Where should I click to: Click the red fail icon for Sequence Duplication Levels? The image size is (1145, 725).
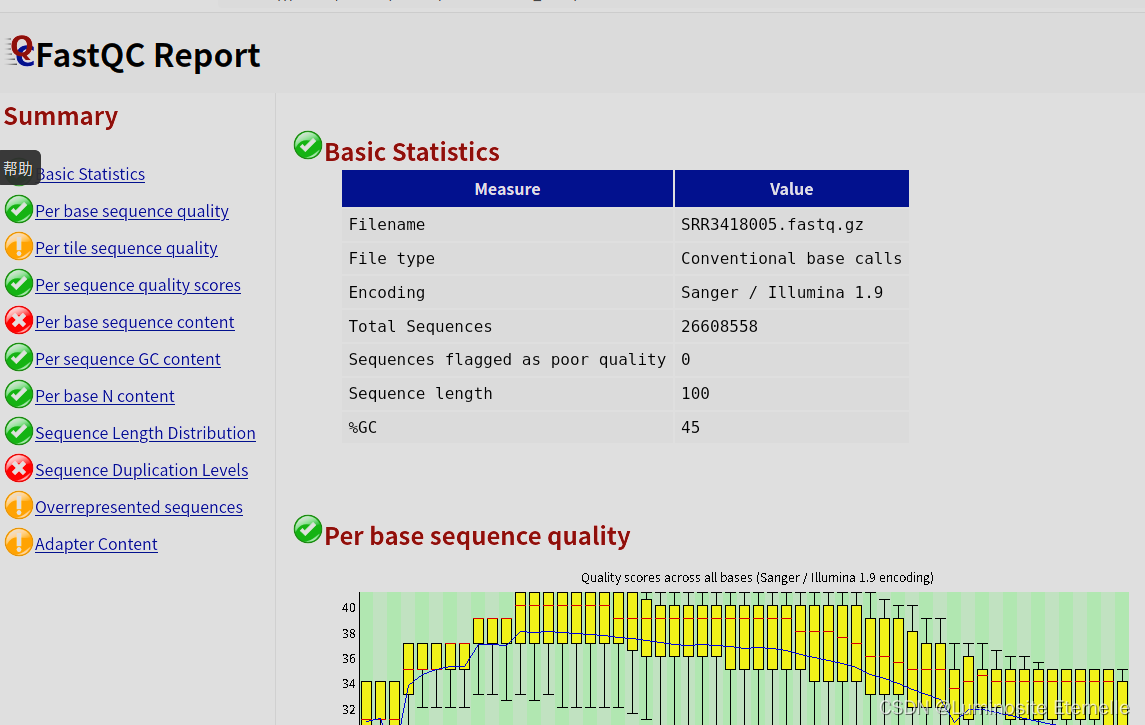click(19, 467)
